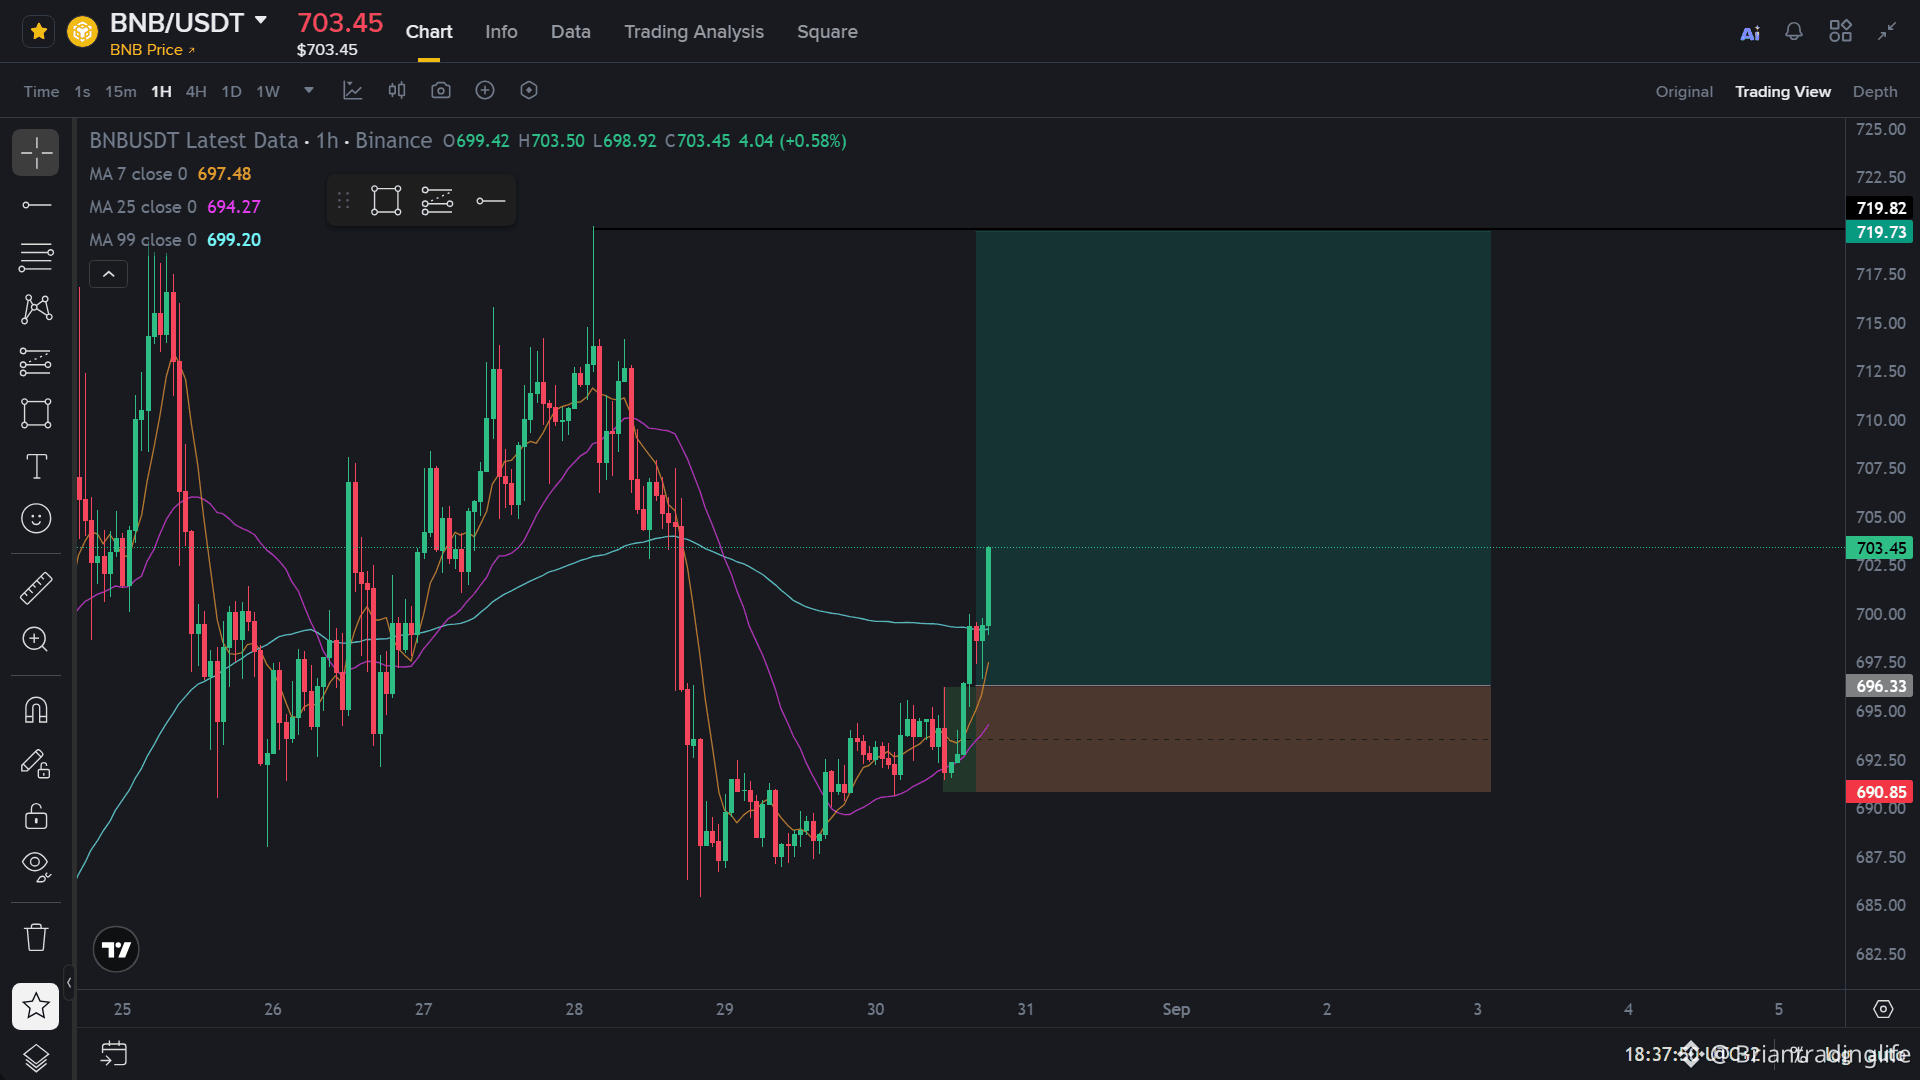The image size is (1920, 1080).
Task: Click position tool icon in floating toolbar
Action: tap(437, 201)
